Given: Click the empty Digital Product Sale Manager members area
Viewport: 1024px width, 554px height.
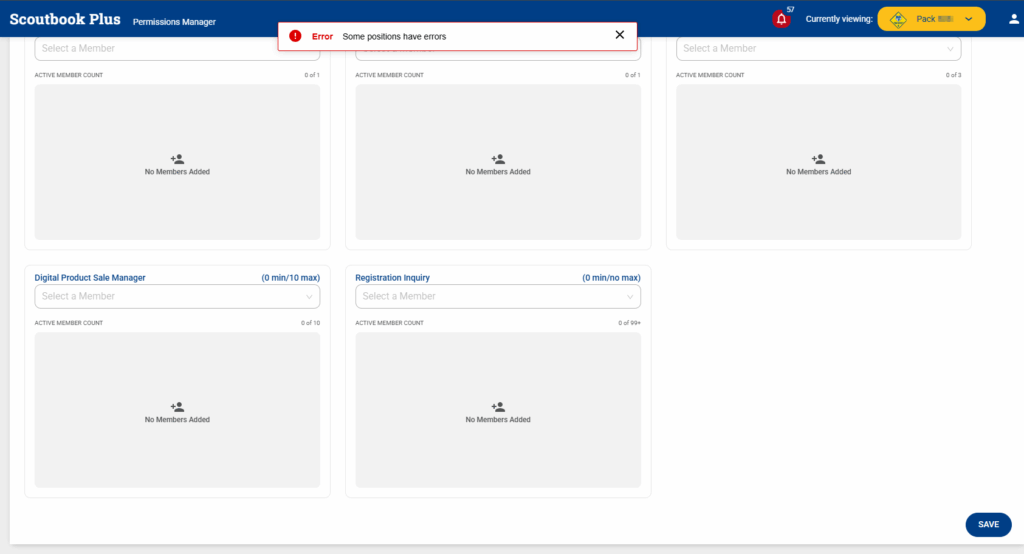Looking at the screenshot, I should pyautogui.click(x=177, y=450).
